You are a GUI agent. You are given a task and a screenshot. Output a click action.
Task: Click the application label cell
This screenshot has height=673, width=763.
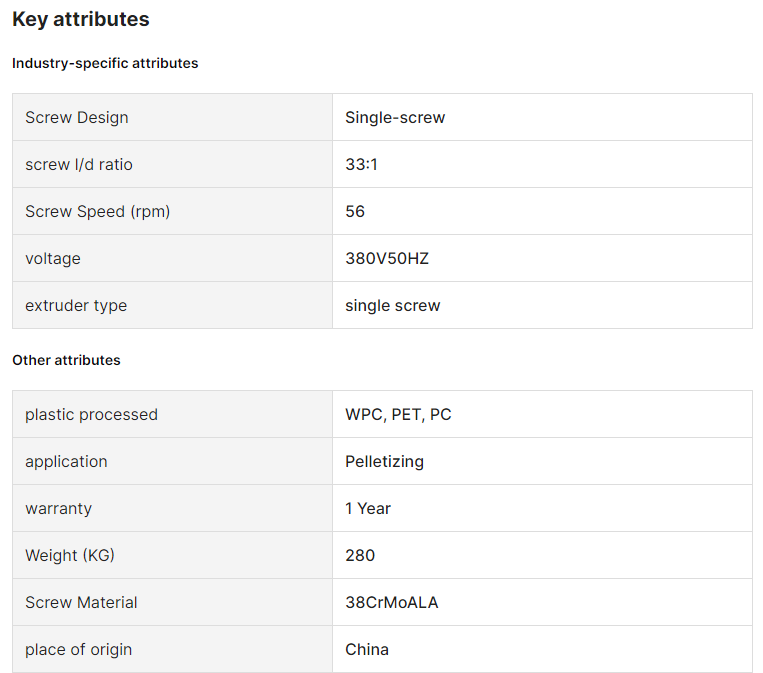coord(172,461)
